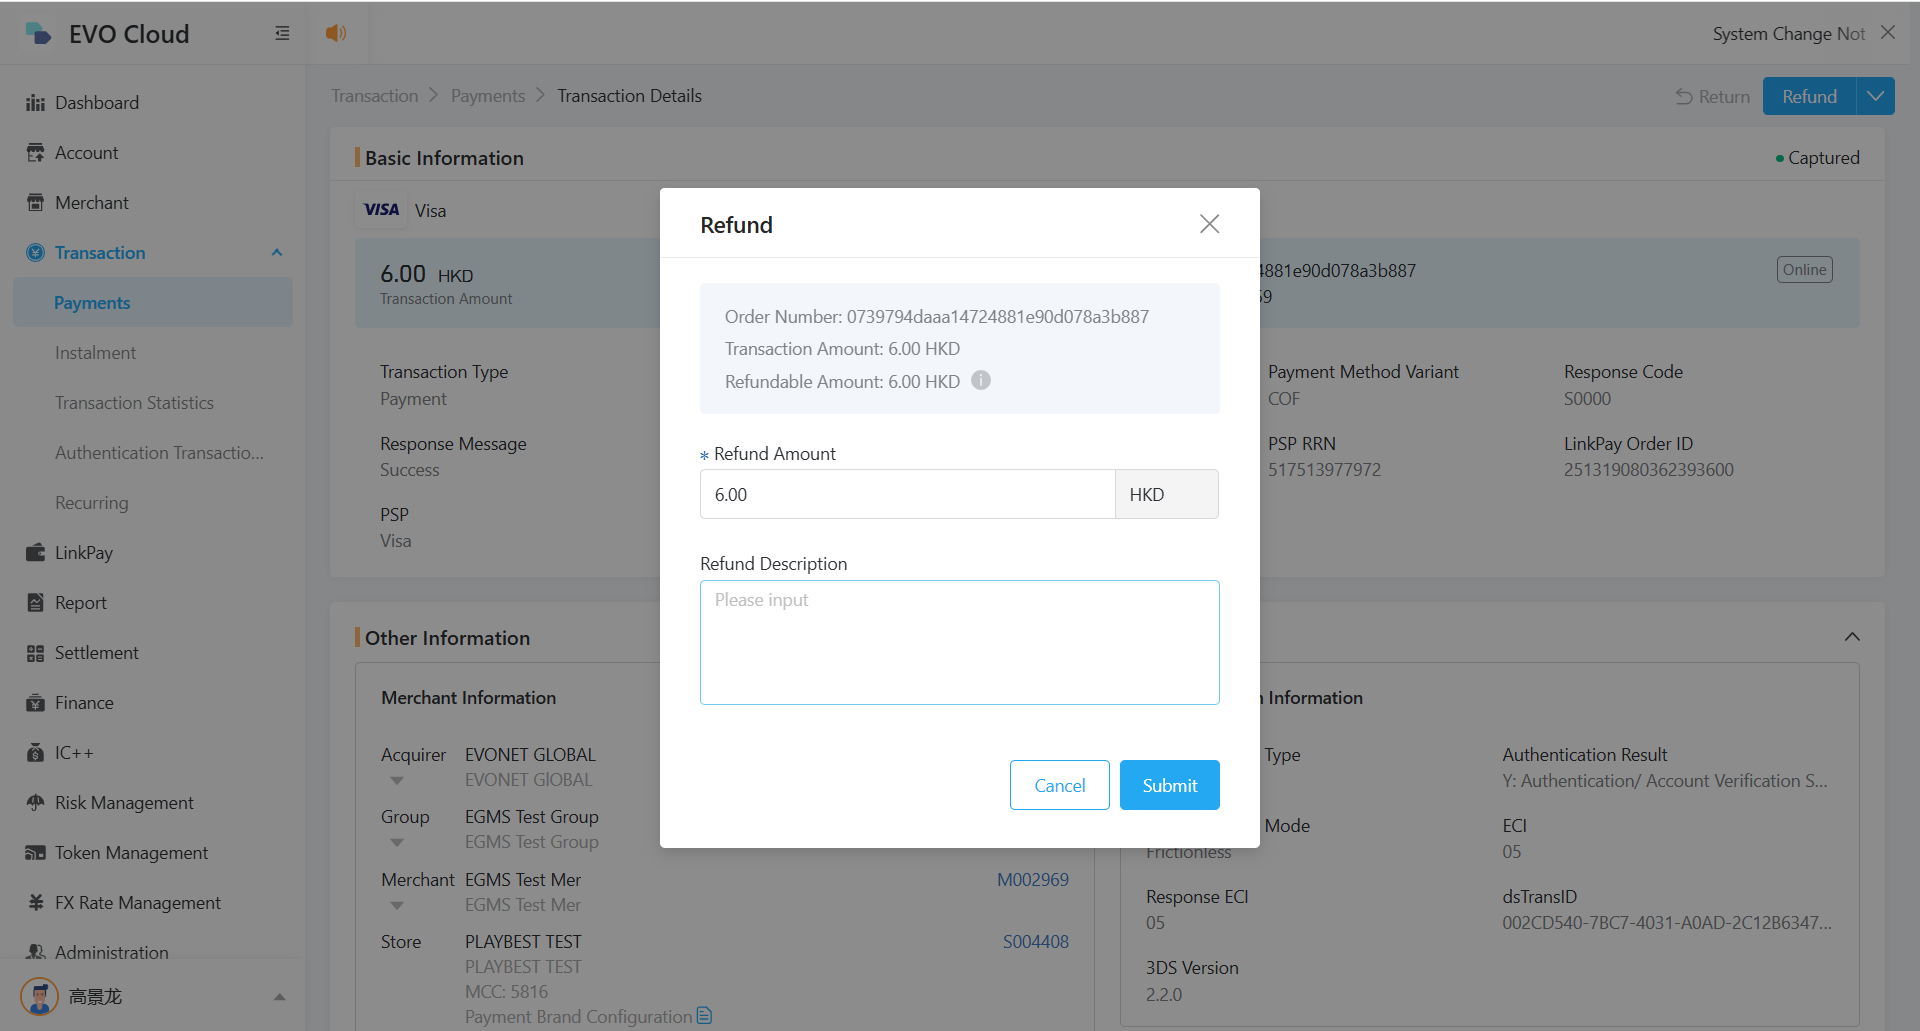Click the Refund Amount input field

click(907, 495)
